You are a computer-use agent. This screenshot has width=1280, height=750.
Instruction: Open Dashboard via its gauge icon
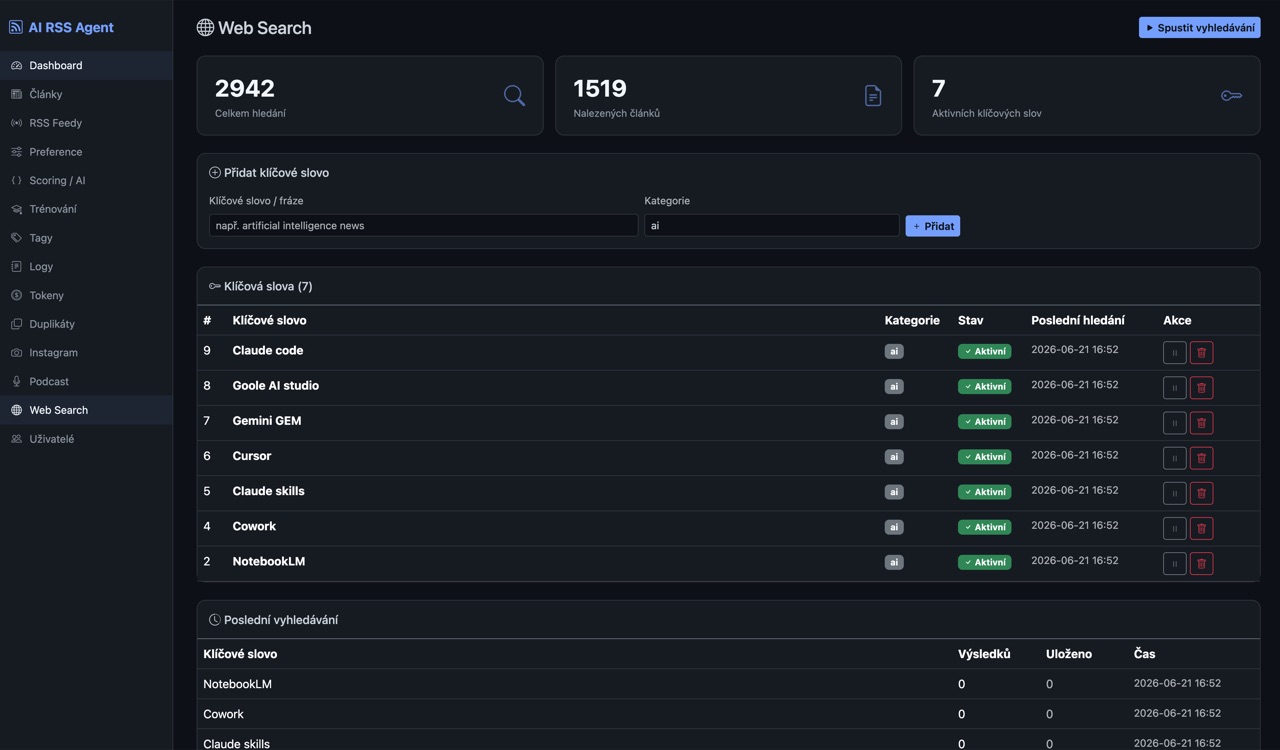click(16, 66)
